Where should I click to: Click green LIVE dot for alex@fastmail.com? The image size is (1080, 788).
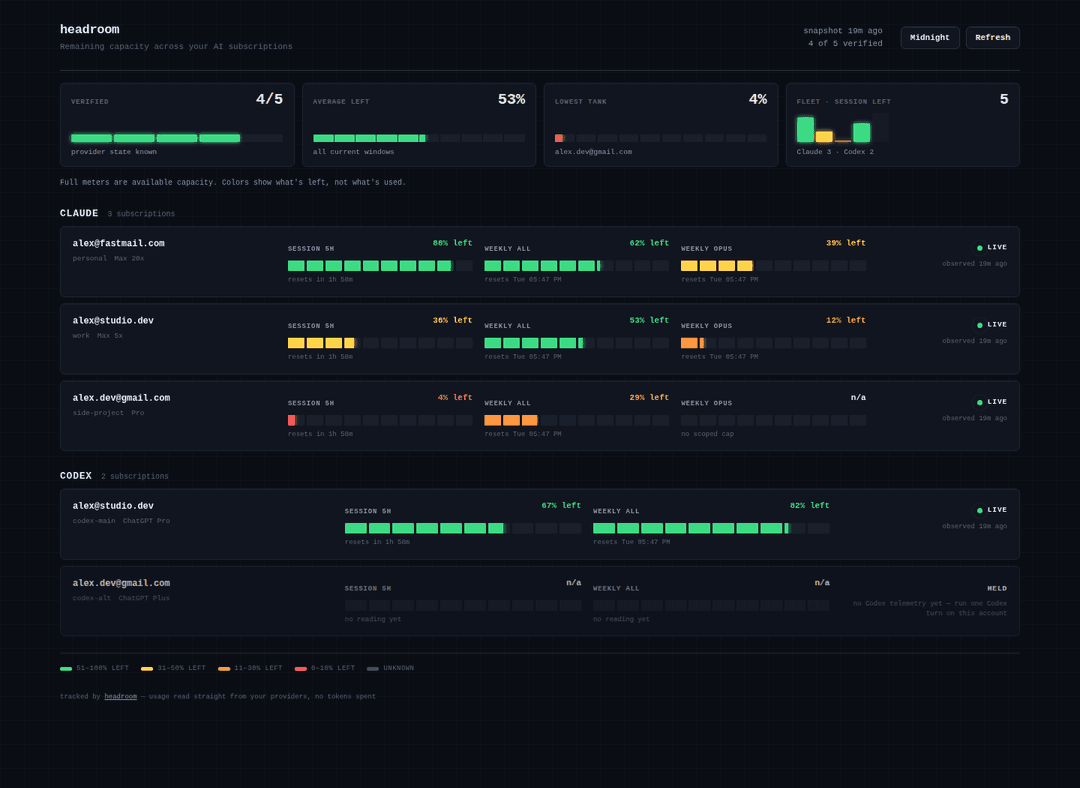(x=979, y=248)
